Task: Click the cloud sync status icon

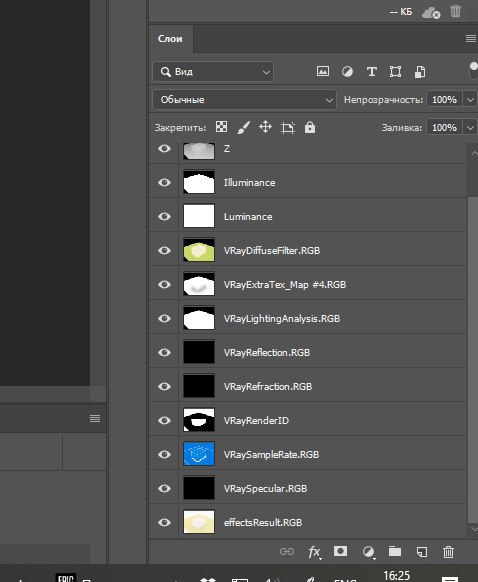Action: [x=431, y=13]
